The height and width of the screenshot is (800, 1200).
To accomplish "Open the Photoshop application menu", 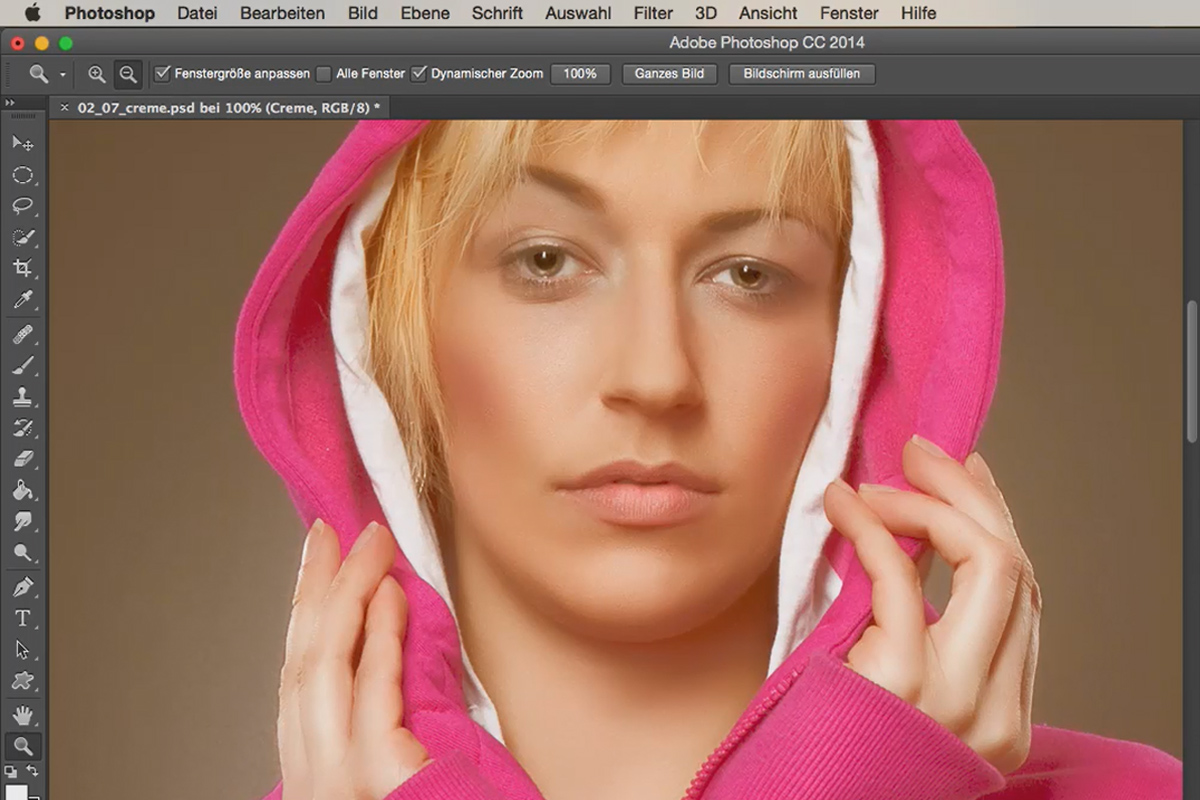I will tap(110, 13).
